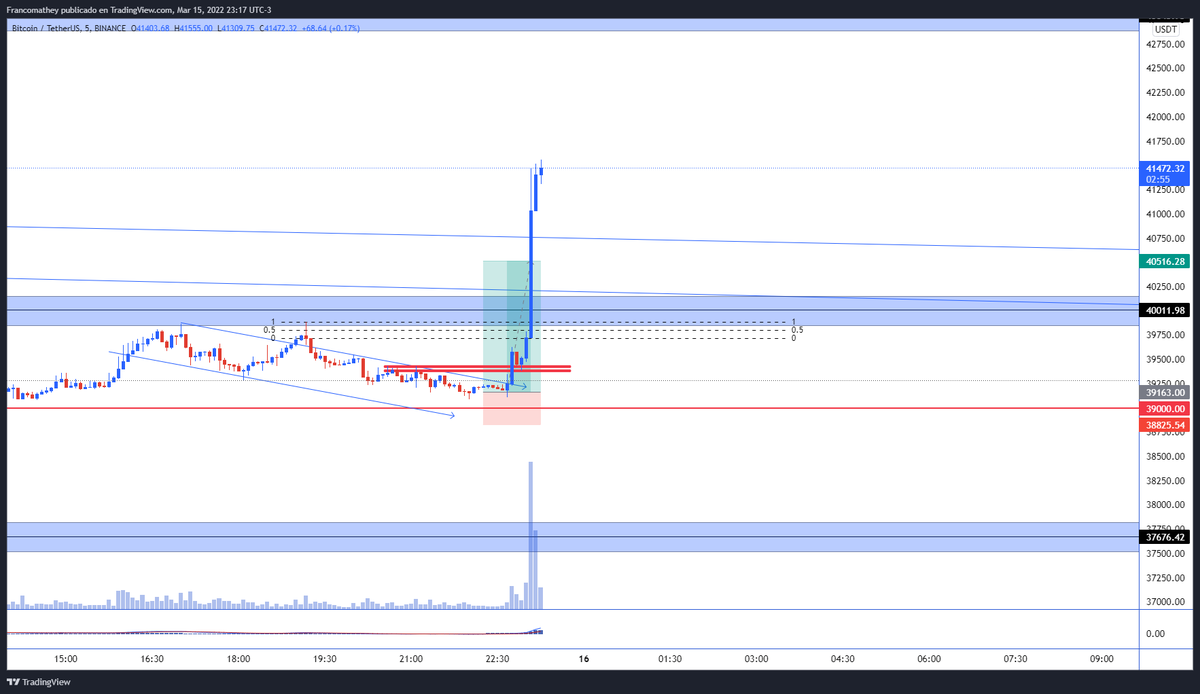Click the 09:00 time axis label

click(x=1102, y=659)
